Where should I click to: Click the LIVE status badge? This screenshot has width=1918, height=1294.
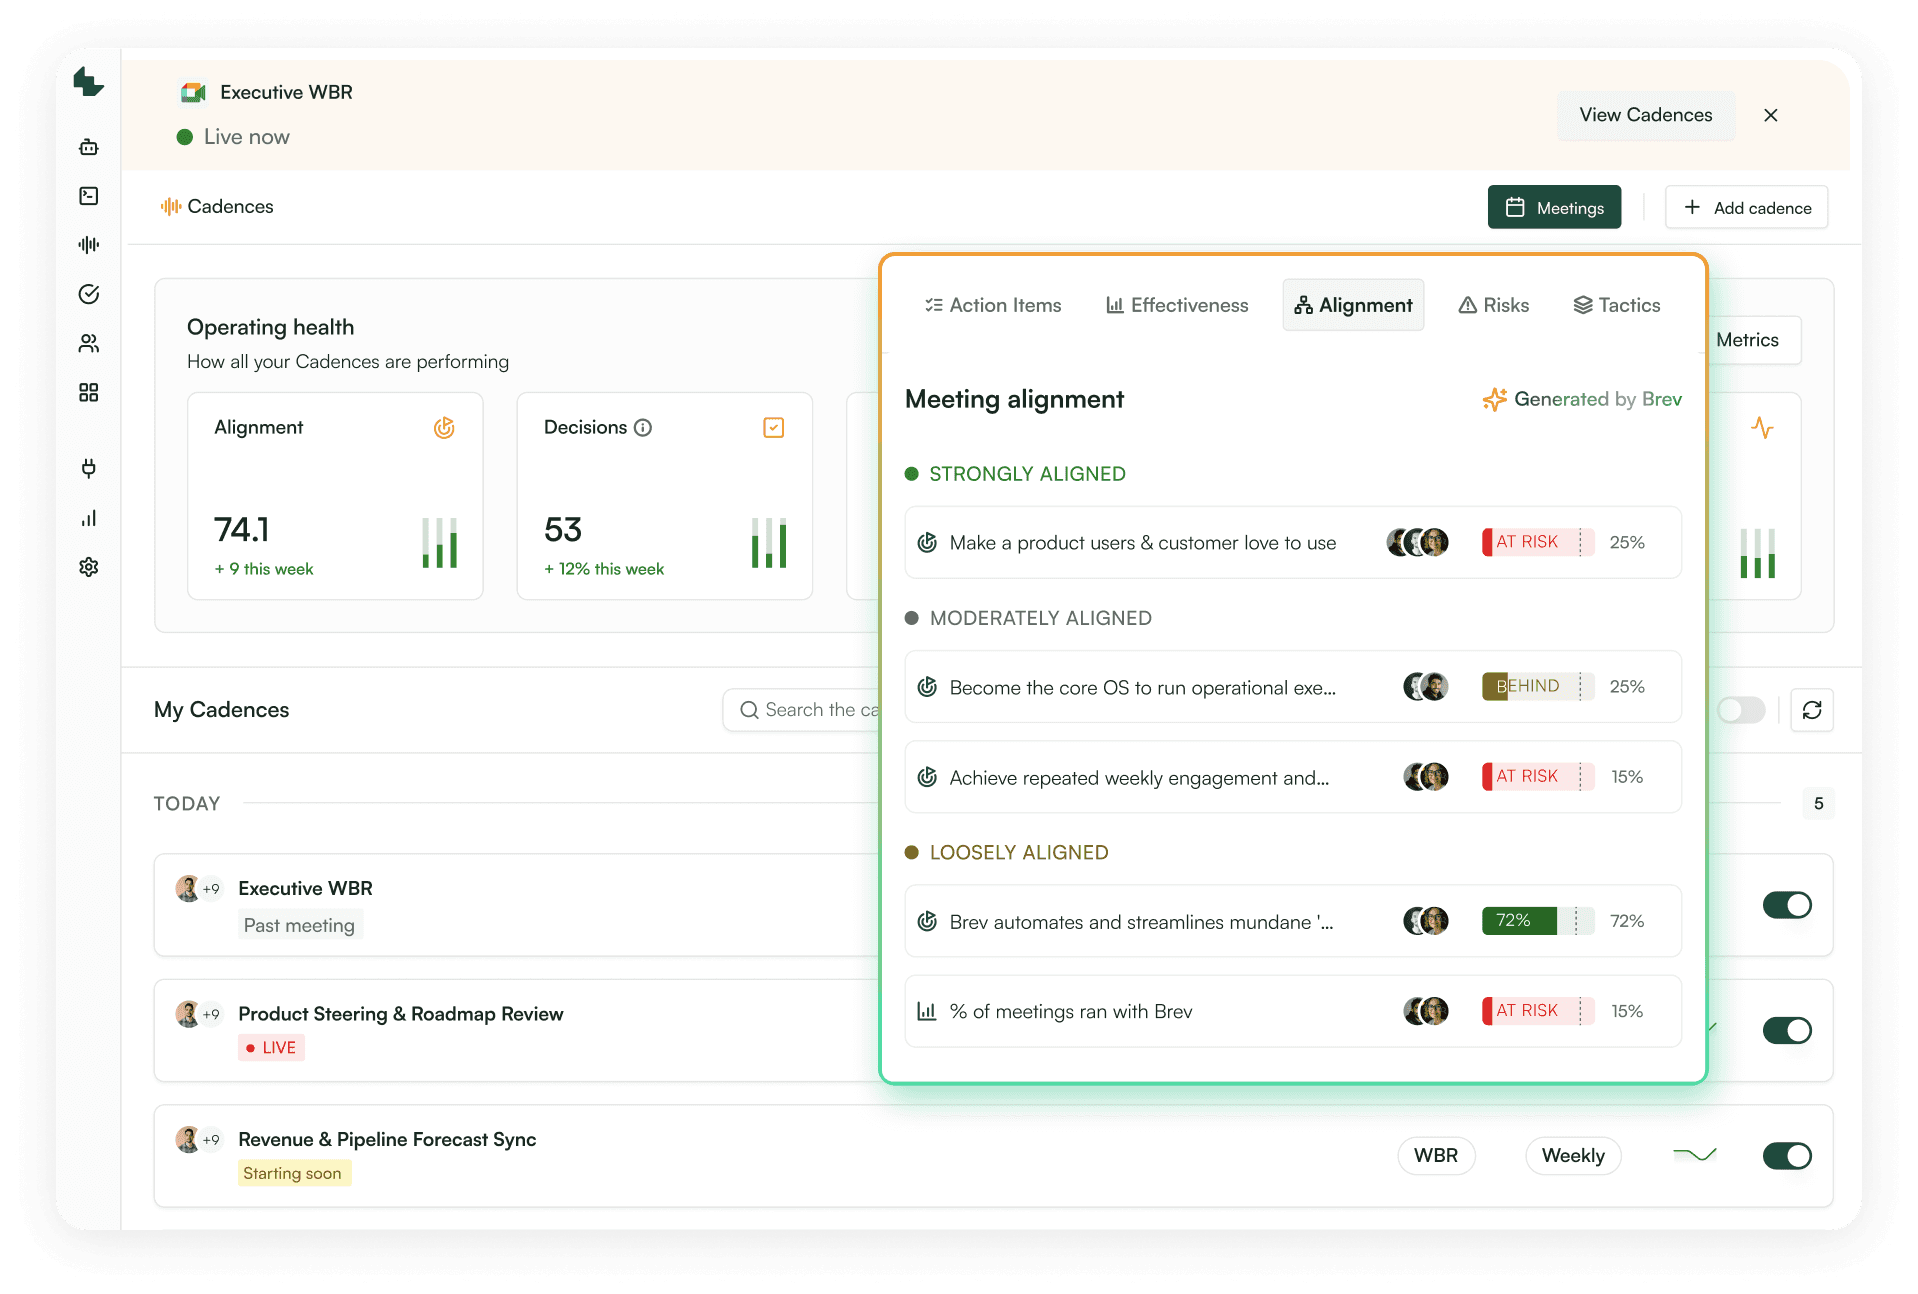click(x=271, y=1047)
